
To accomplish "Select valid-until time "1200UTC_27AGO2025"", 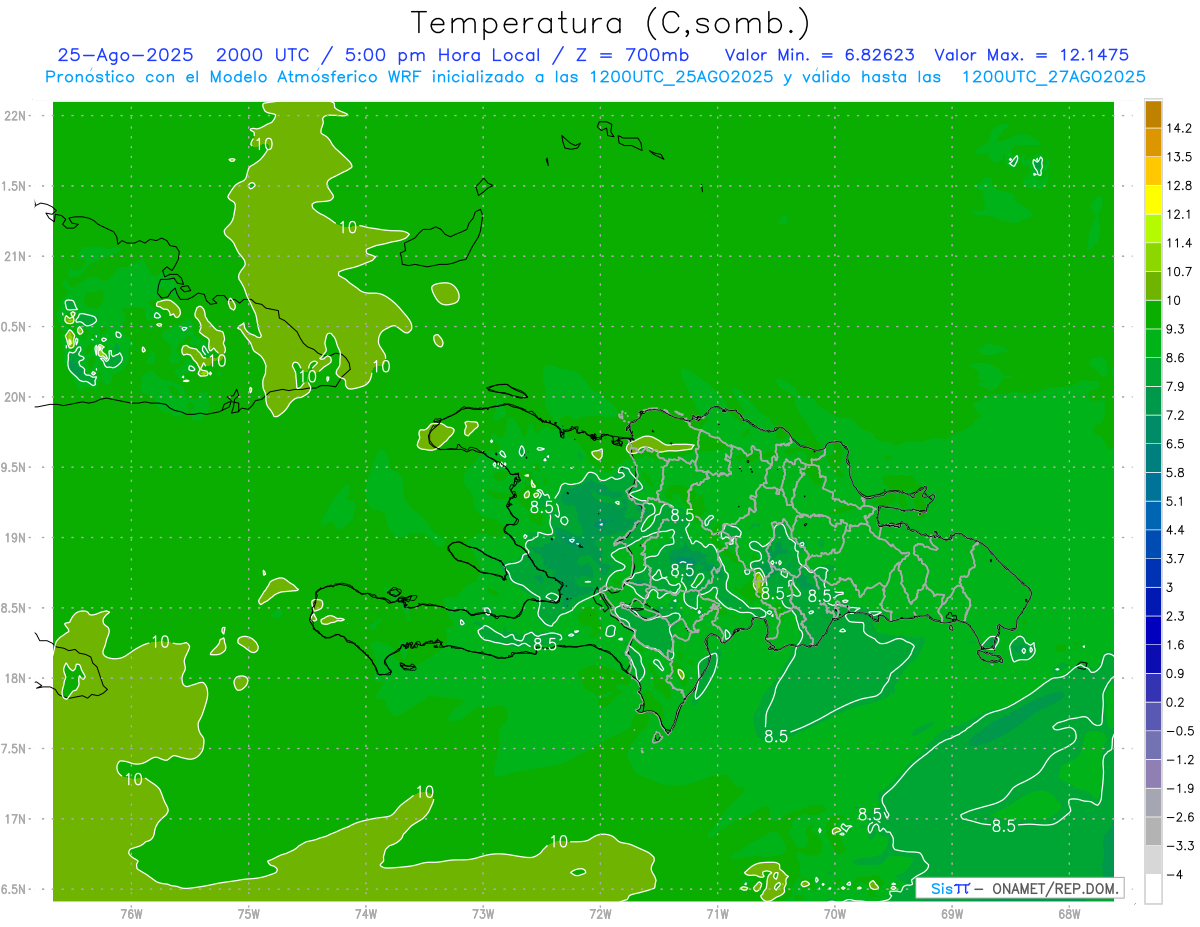I will [1053, 77].
